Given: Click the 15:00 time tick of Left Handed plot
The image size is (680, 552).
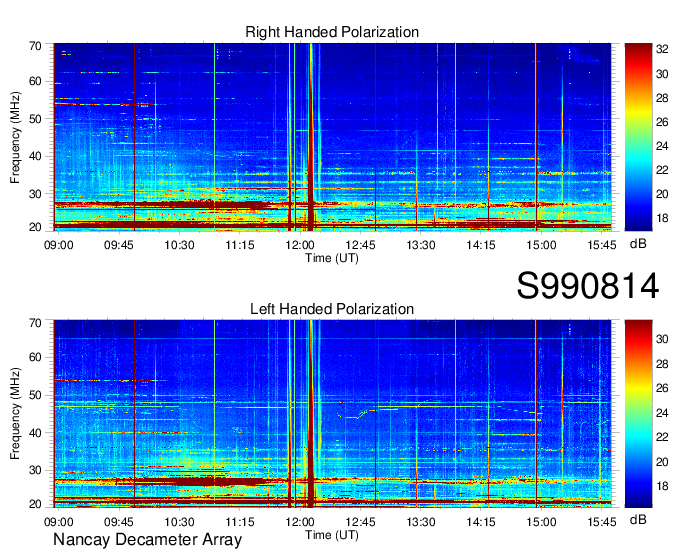Looking at the screenshot, I should coord(541,522).
